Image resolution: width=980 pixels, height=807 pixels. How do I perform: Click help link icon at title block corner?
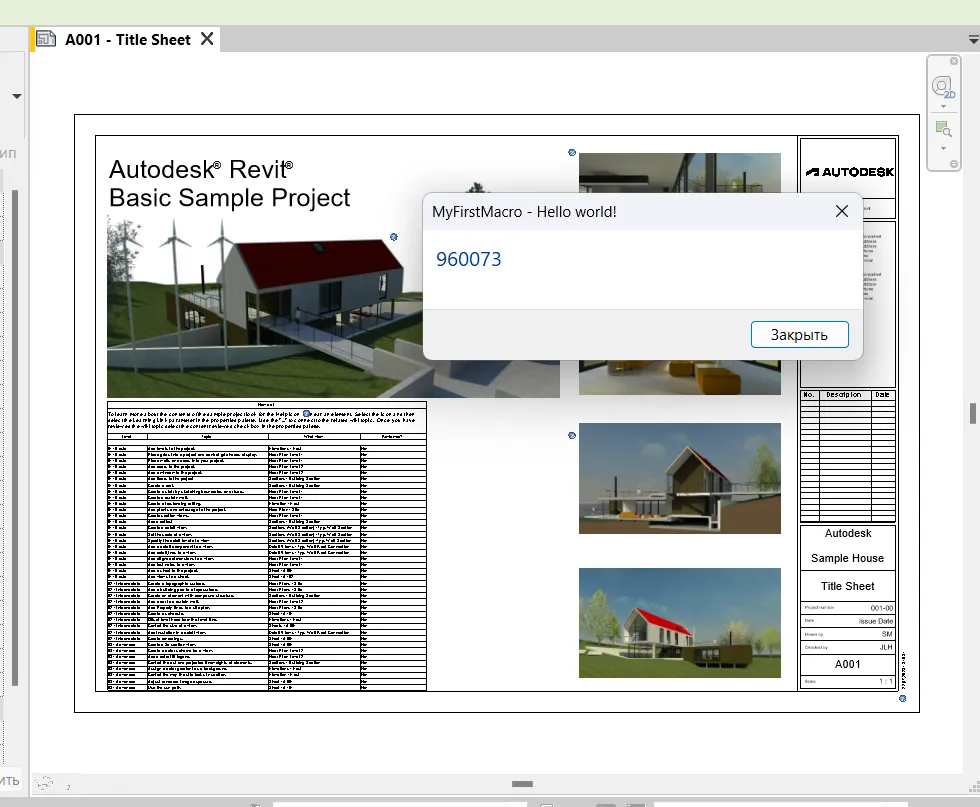[902, 698]
